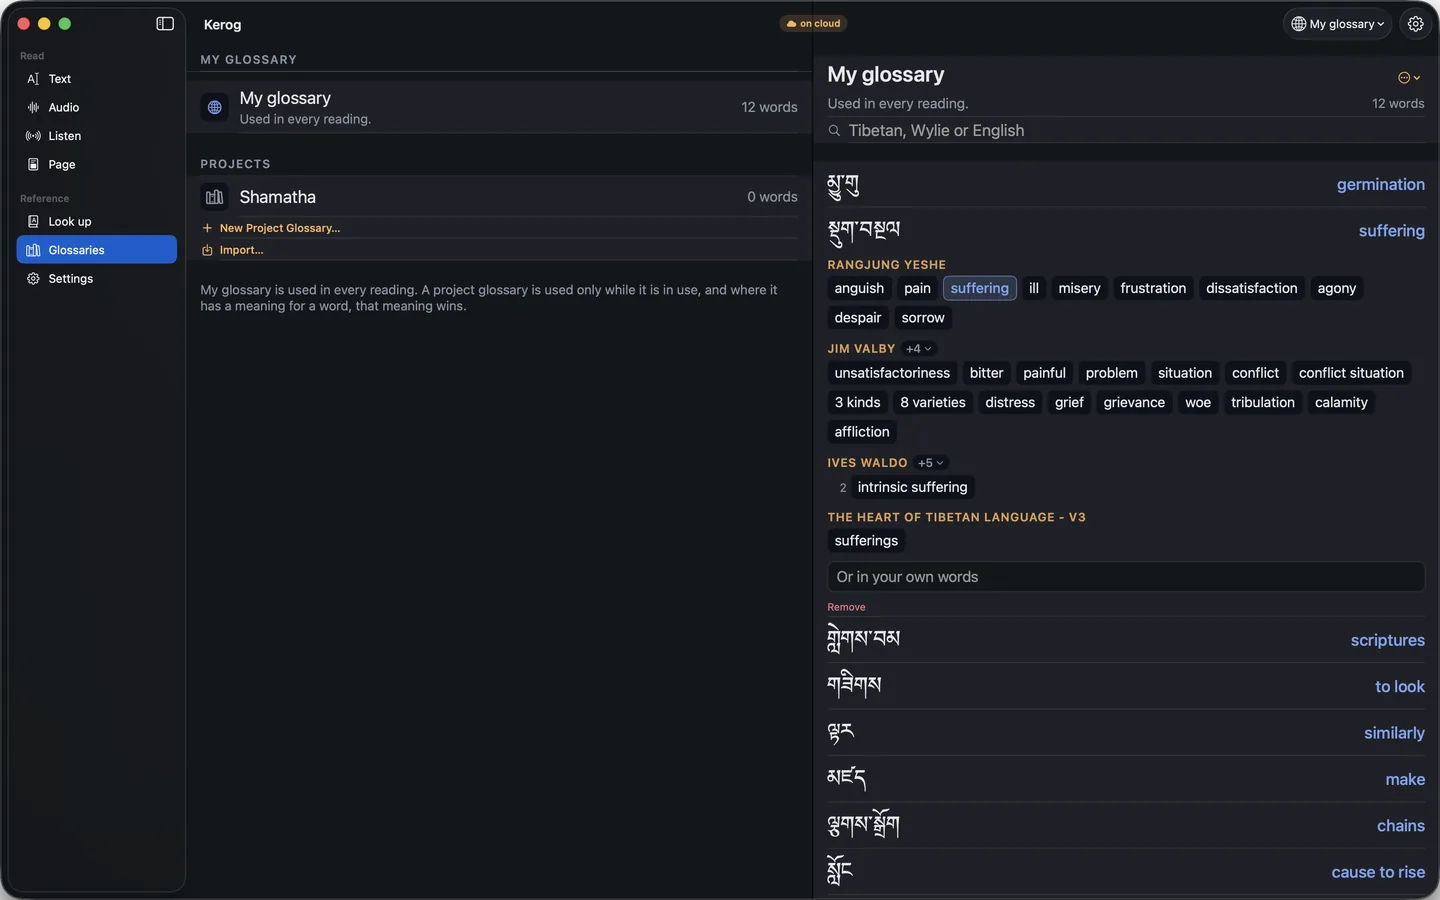Create a New Project Glossary
Viewport: 1440px width, 900px height.
(280, 228)
